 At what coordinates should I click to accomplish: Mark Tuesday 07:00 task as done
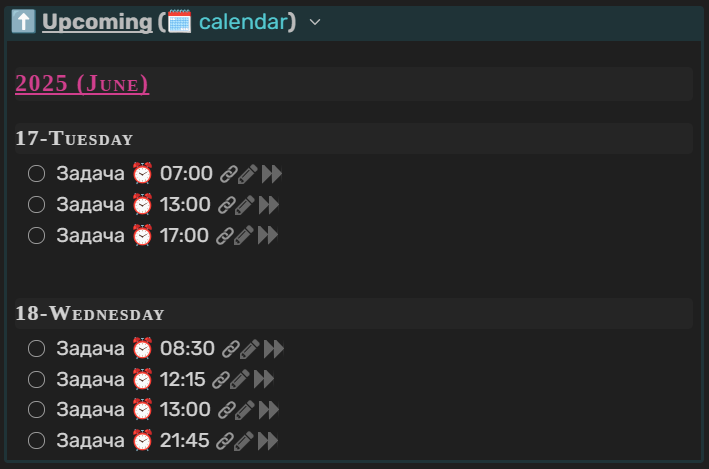coord(37,175)
